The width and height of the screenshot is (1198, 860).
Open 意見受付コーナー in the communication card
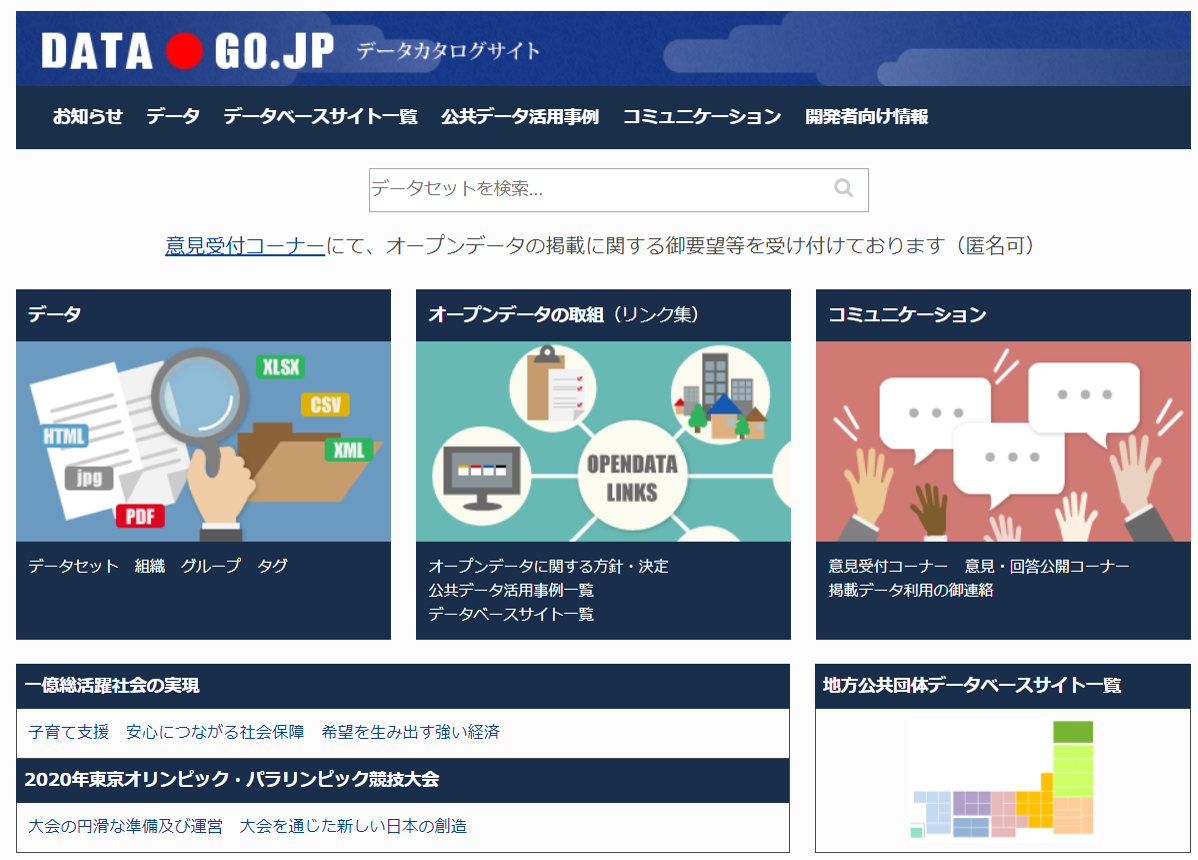888,566
